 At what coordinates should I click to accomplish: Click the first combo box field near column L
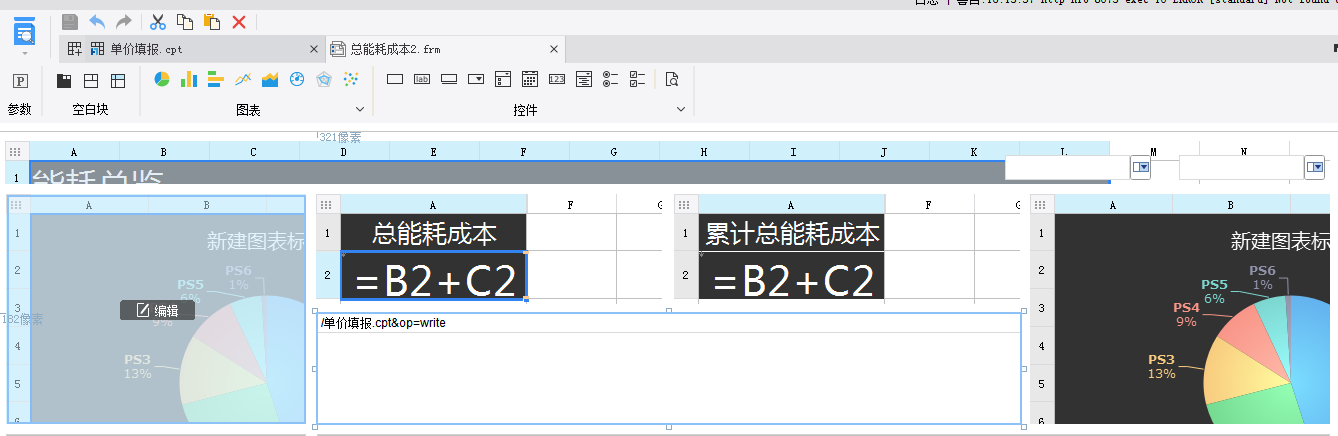(x=1067, y=168)
